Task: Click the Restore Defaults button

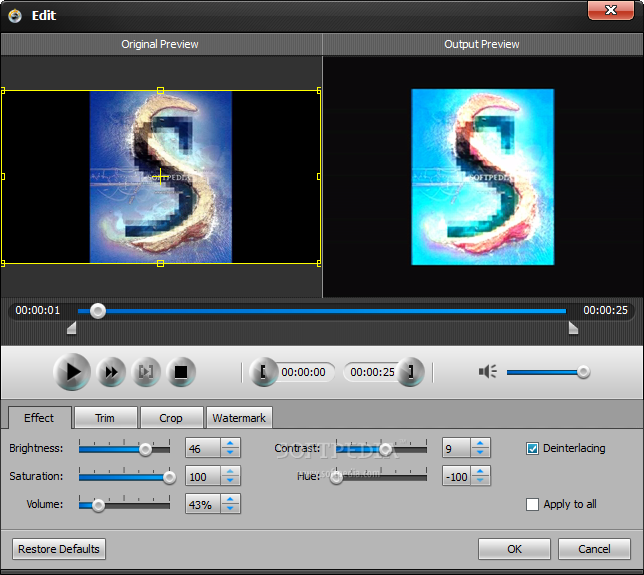Action: tap(59, 549)
